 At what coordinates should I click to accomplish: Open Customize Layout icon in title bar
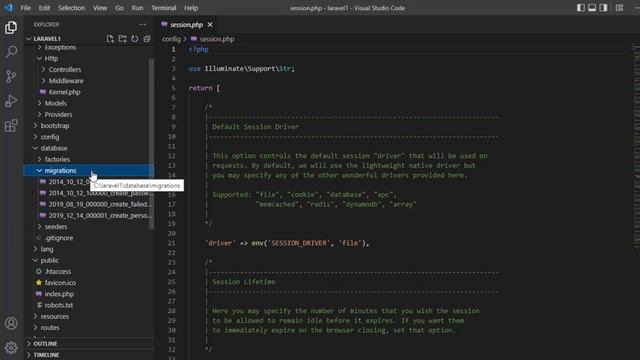click(x=619, y=8)
